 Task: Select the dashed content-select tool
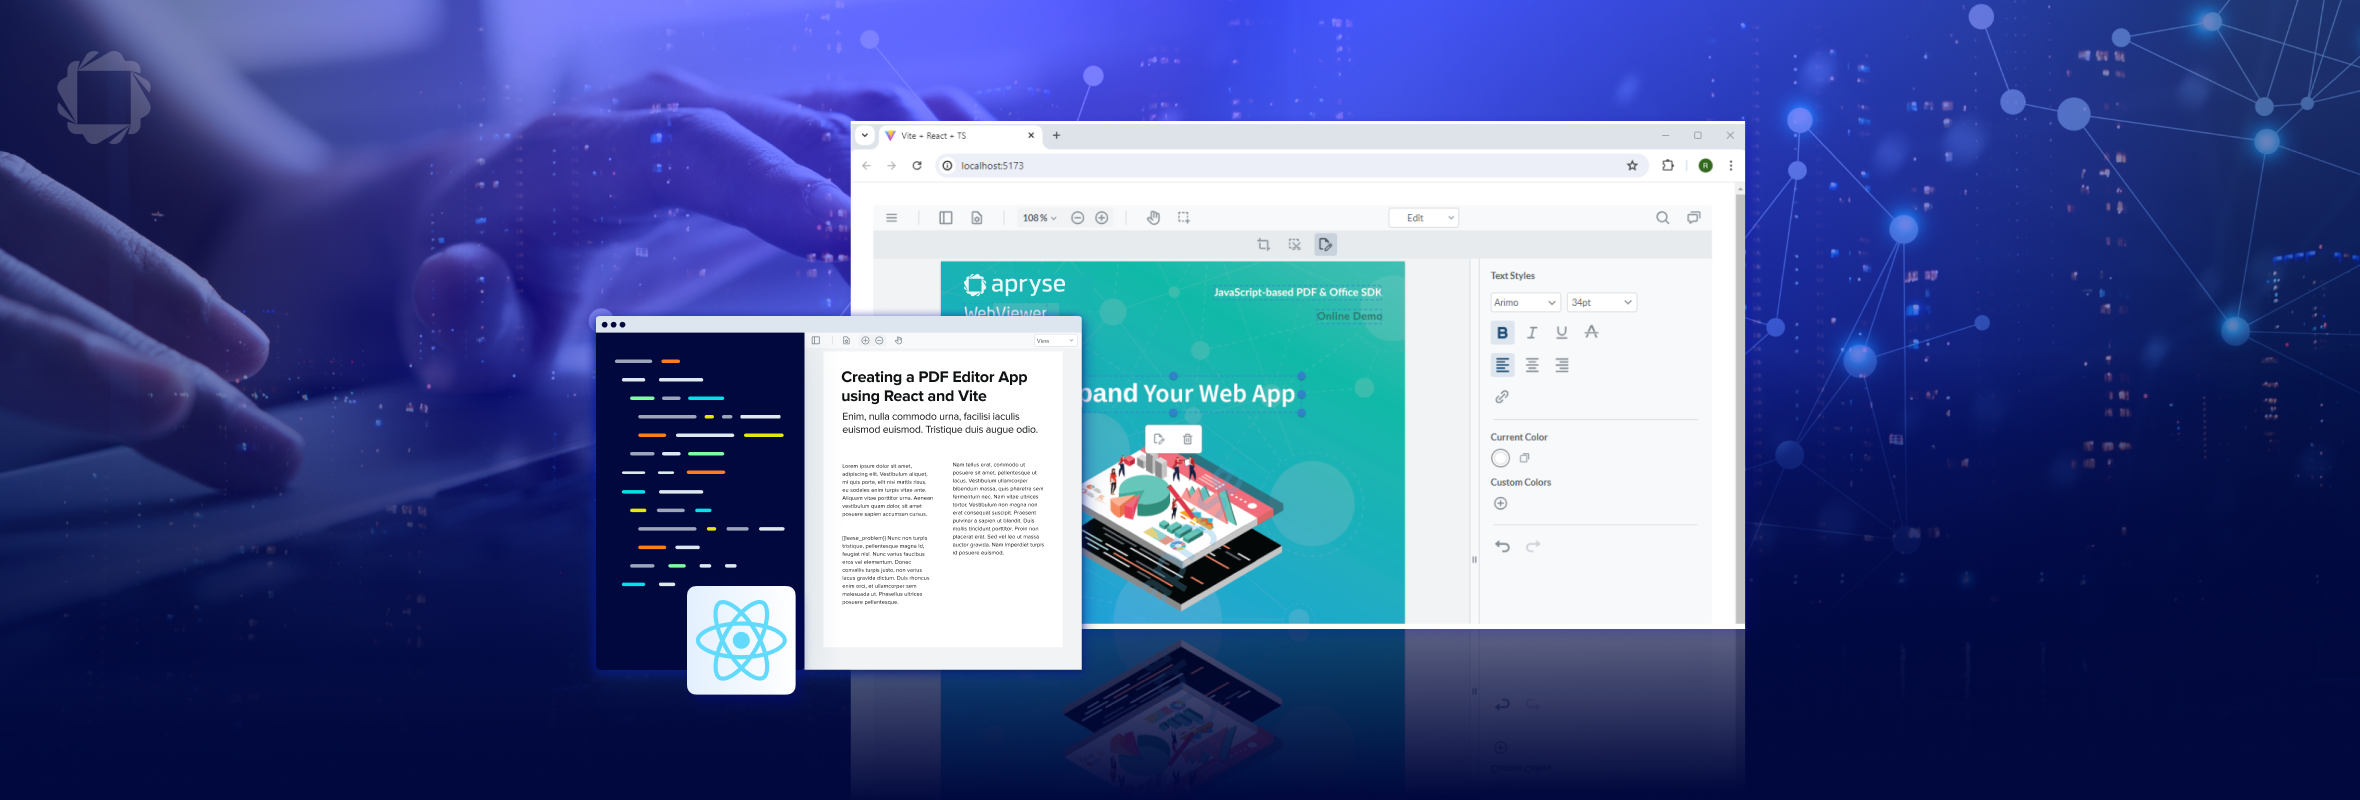tap(1295, 244)
